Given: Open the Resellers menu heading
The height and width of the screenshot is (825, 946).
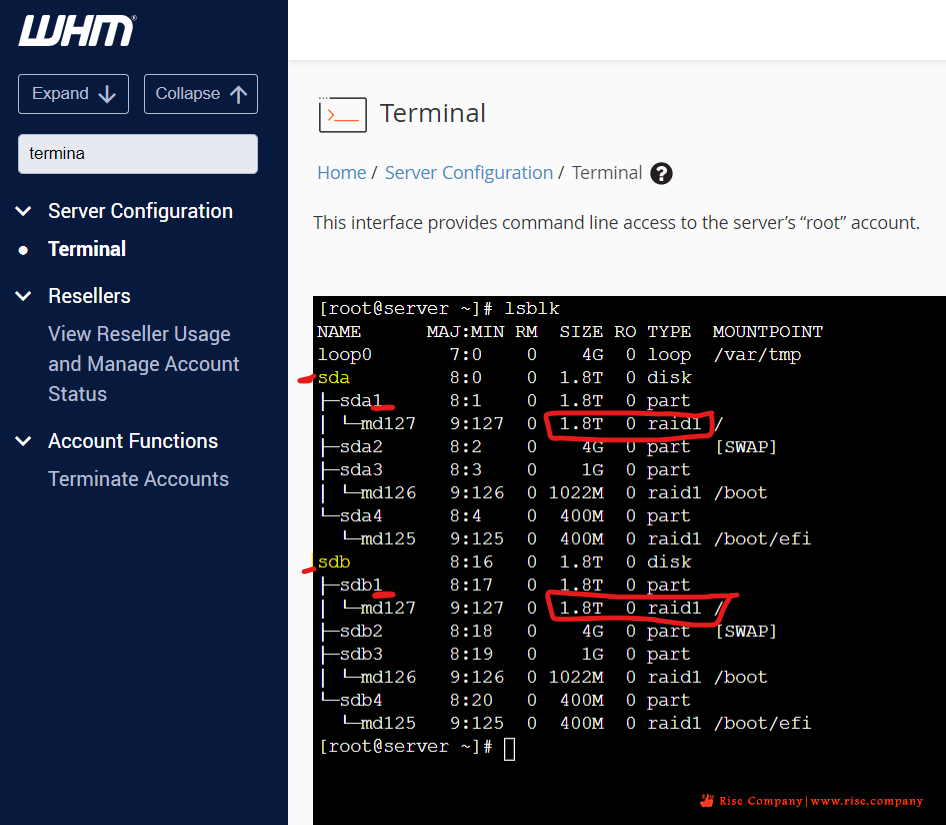Looking at the screenshot, I should pos(89,296).
